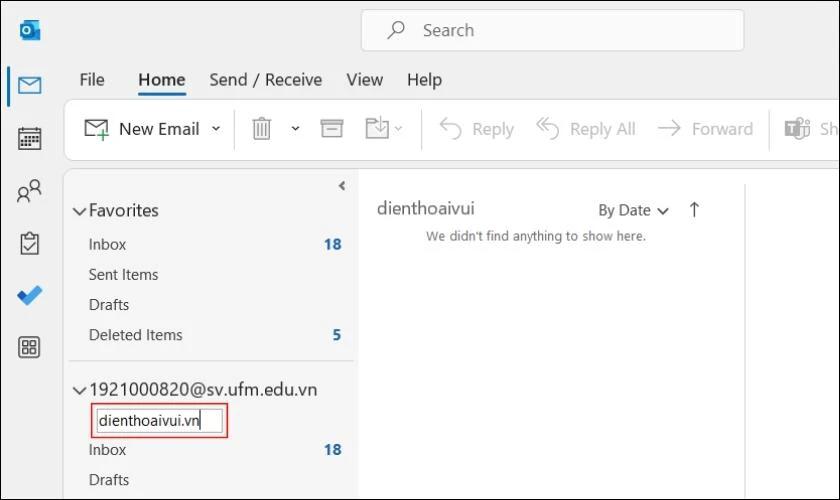Minimize the folder pane with arrow
The height and width of the screenshot is (500, 840).
[x=342, y=186]
